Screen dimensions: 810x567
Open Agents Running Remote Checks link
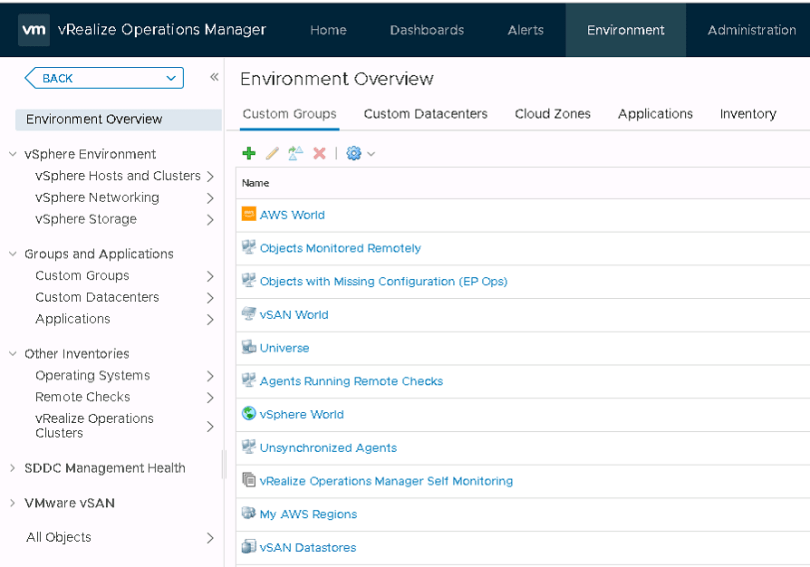351,381
